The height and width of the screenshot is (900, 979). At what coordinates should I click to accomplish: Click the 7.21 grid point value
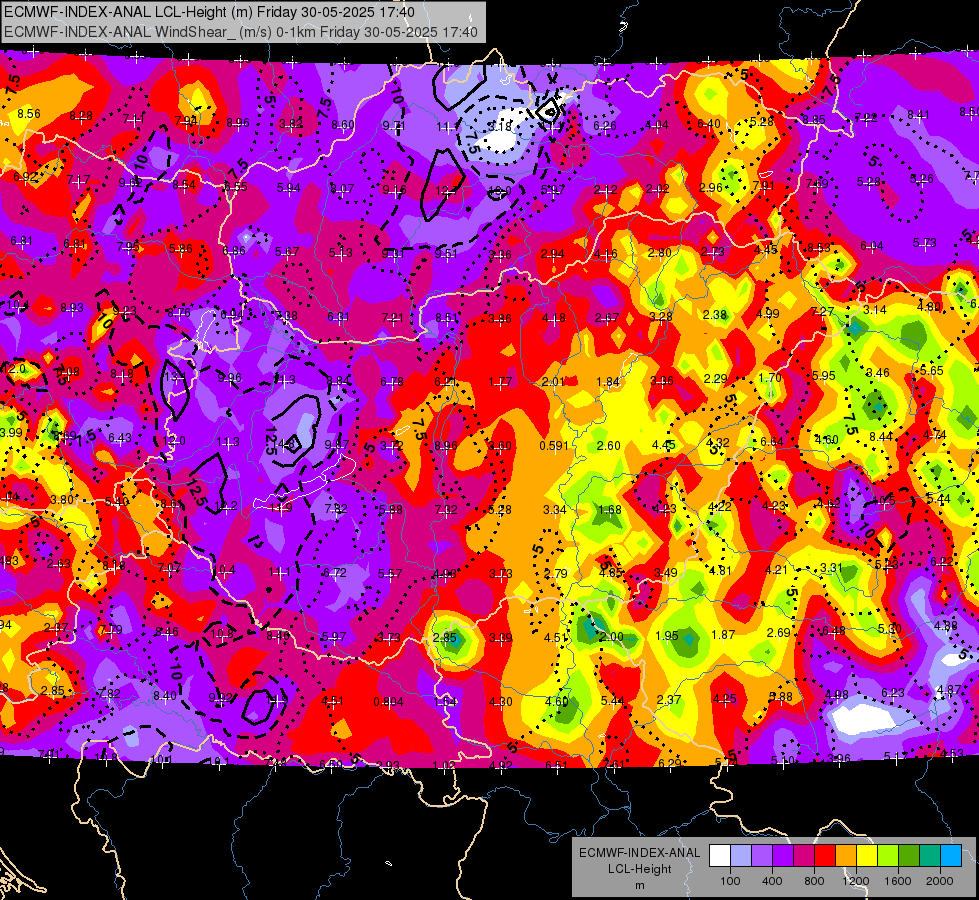coord(392,317)
